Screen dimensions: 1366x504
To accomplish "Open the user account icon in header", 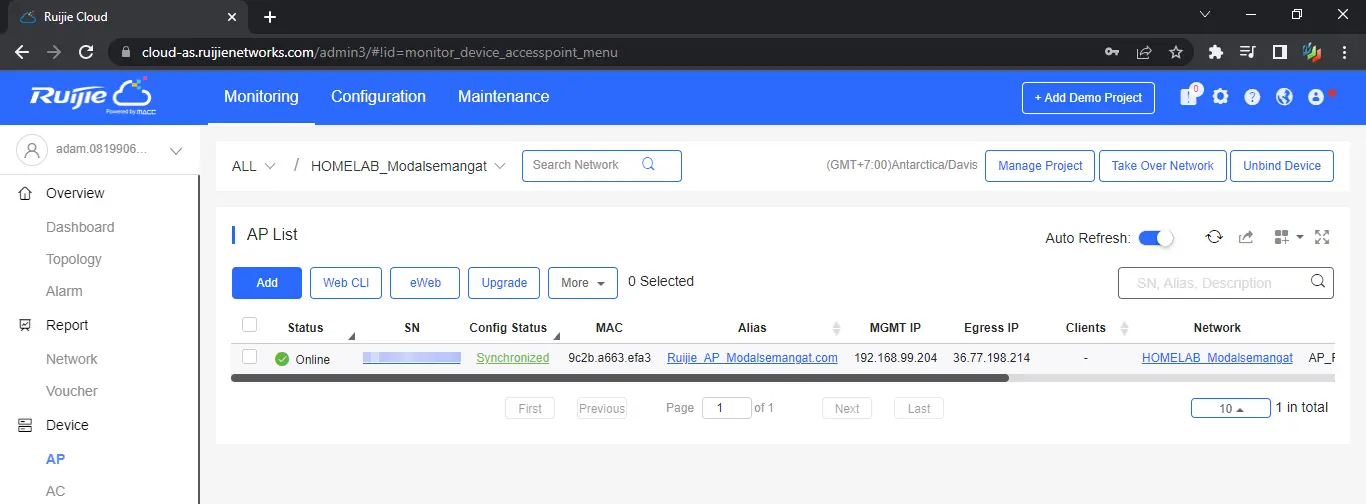I will (x=1316, y=97).
